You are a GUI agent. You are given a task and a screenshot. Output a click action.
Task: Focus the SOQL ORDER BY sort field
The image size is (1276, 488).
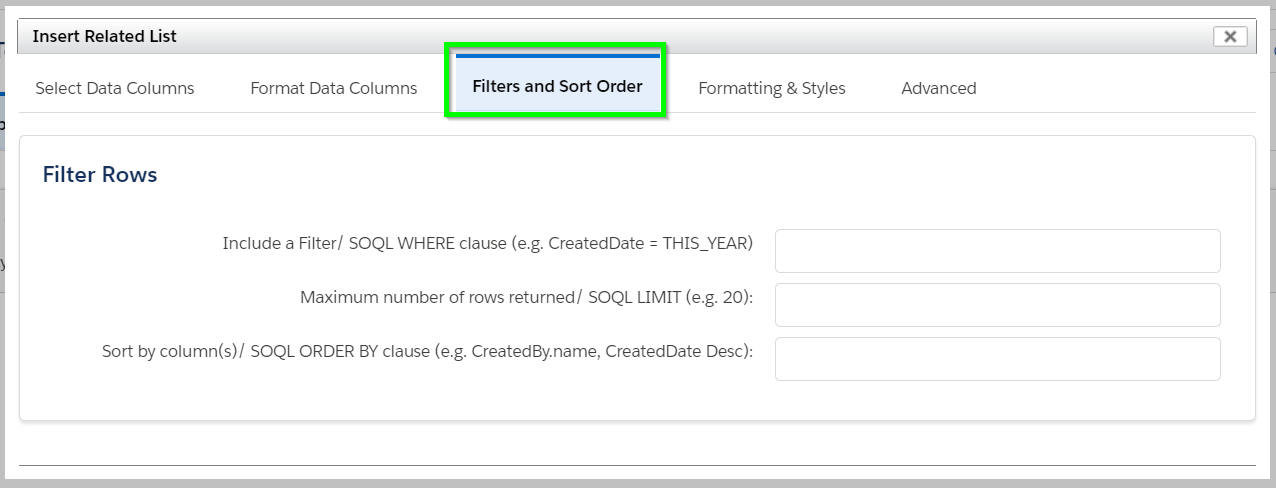997,359
